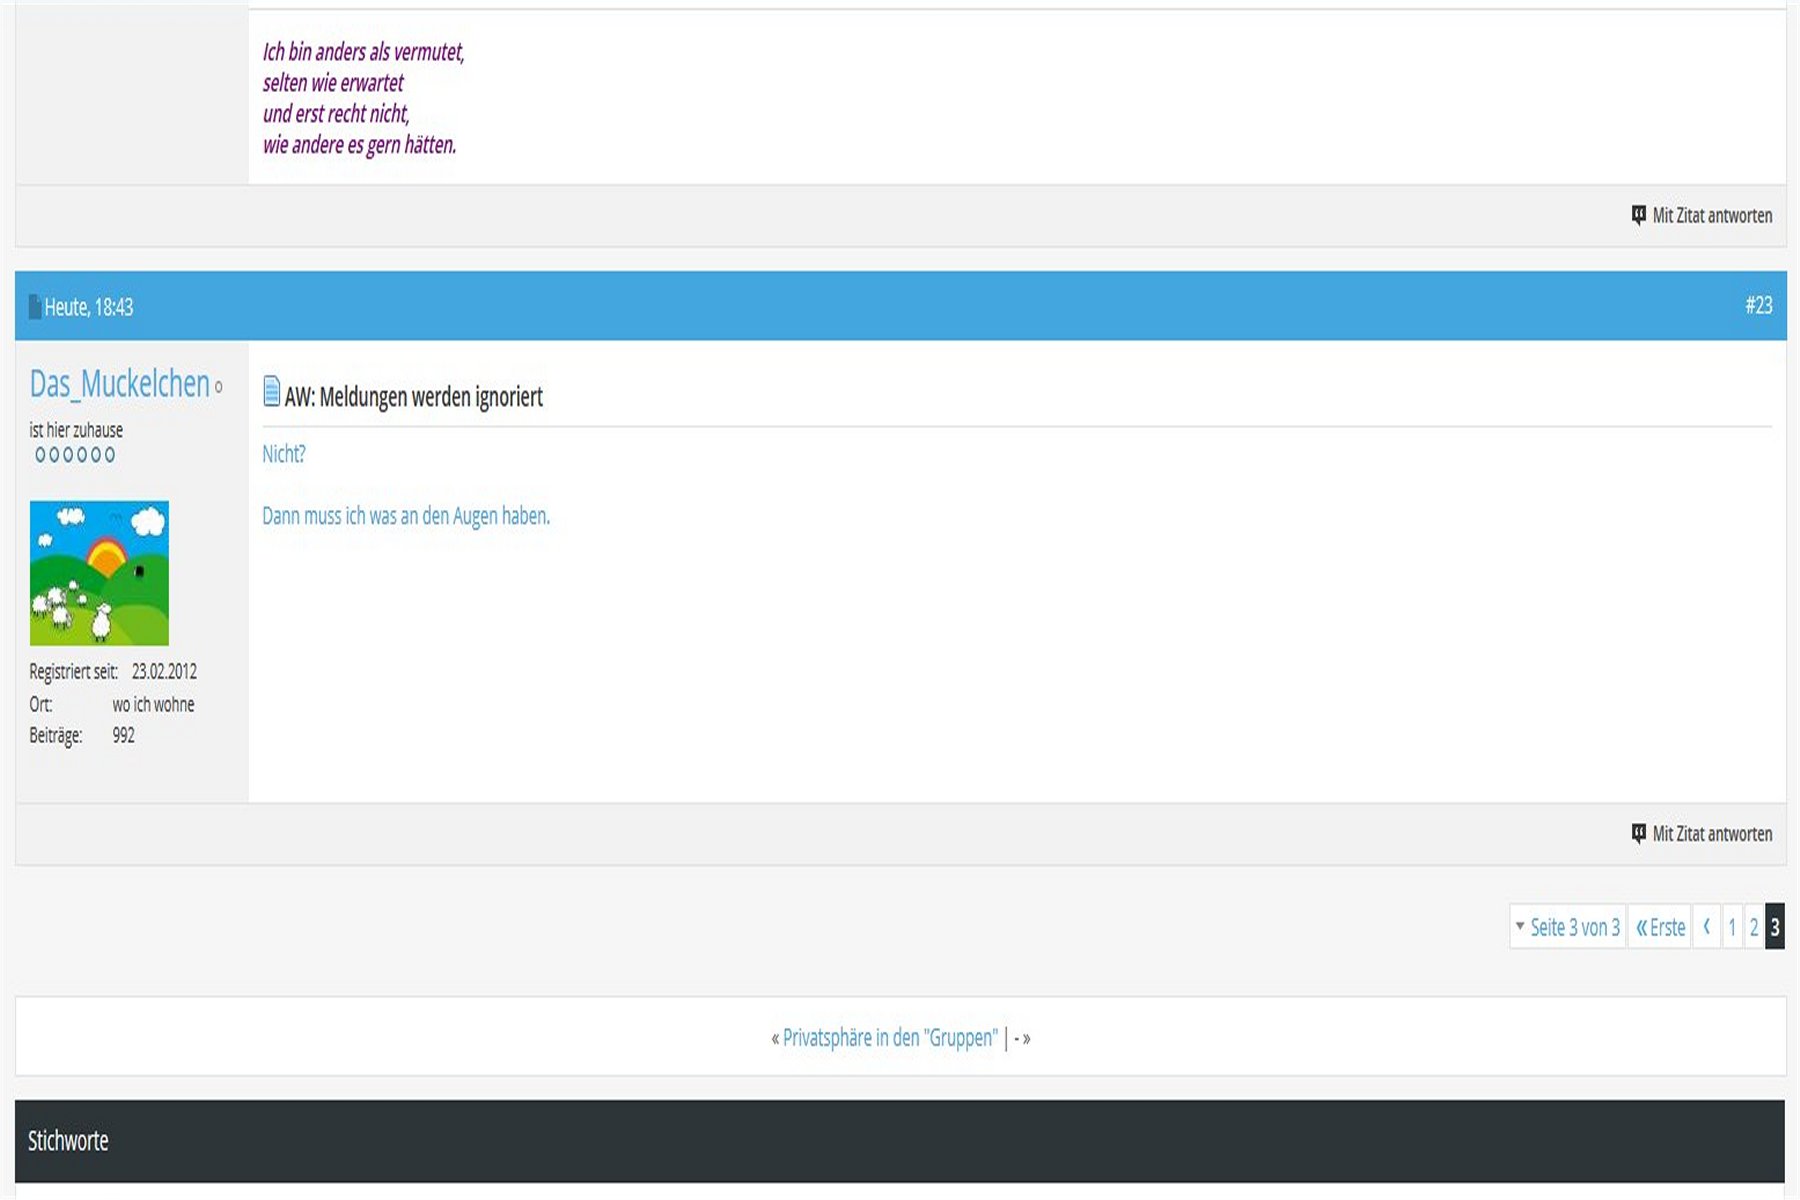Go to previous page using single arrow
The width and height of the screenshot is (1800, 1200).
[1706, 927]
